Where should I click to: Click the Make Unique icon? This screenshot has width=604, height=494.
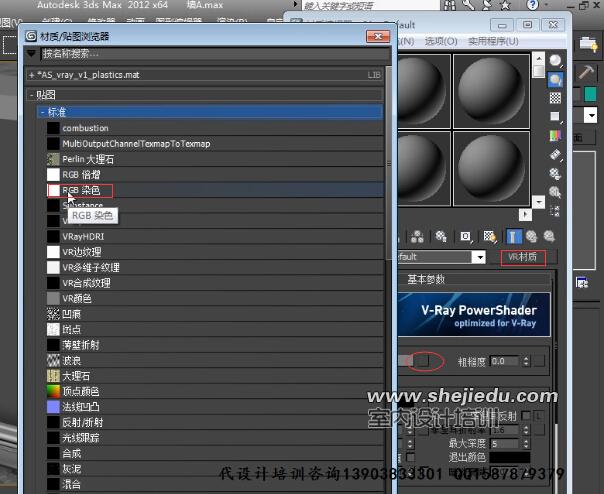[x=418, y=236]
